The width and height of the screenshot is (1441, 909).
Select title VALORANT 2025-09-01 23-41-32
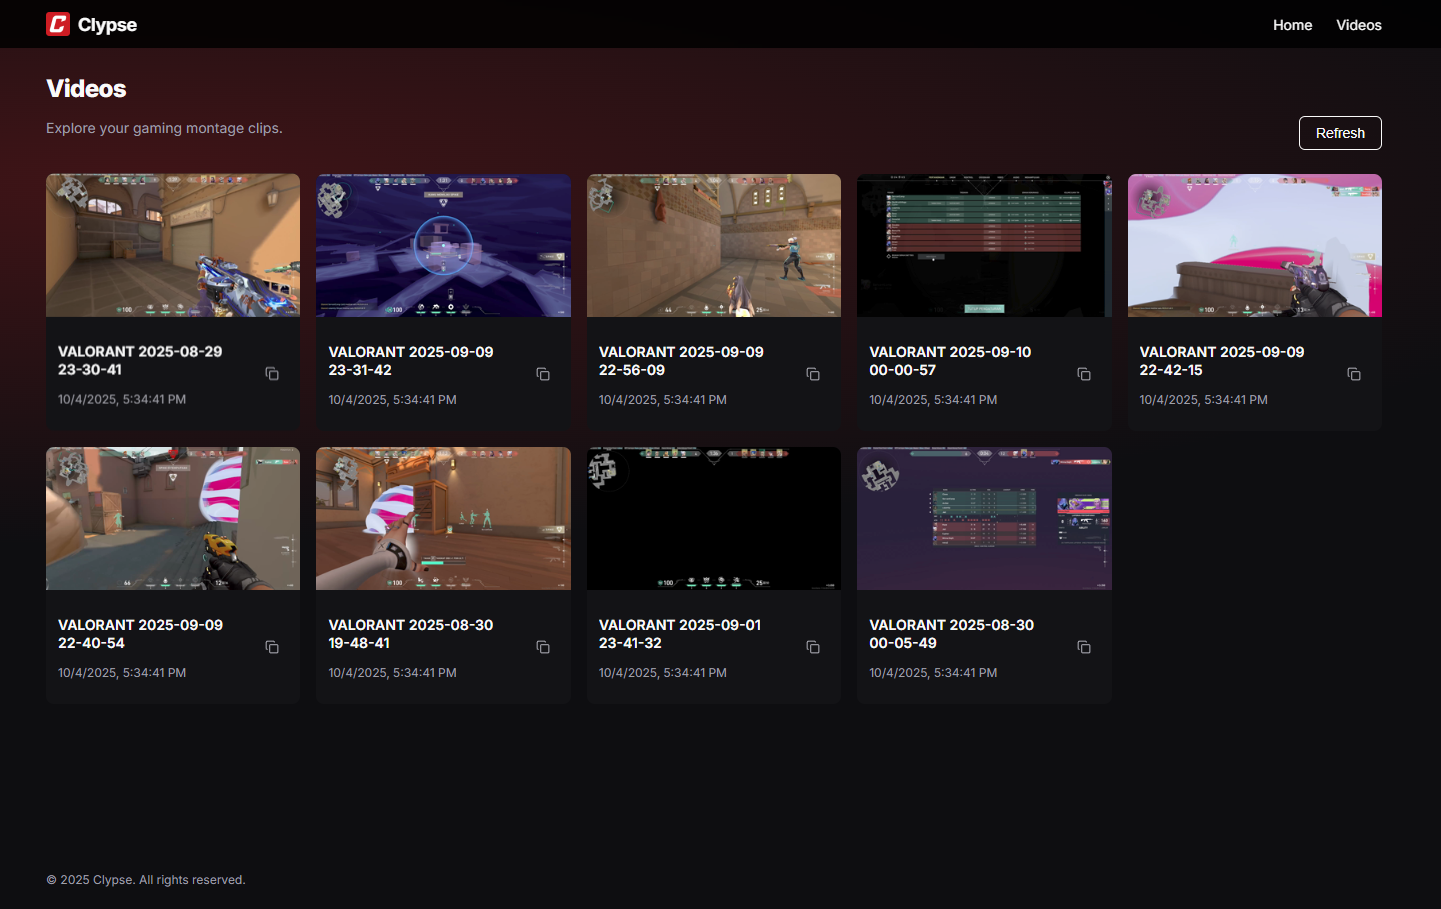(680, 634)
